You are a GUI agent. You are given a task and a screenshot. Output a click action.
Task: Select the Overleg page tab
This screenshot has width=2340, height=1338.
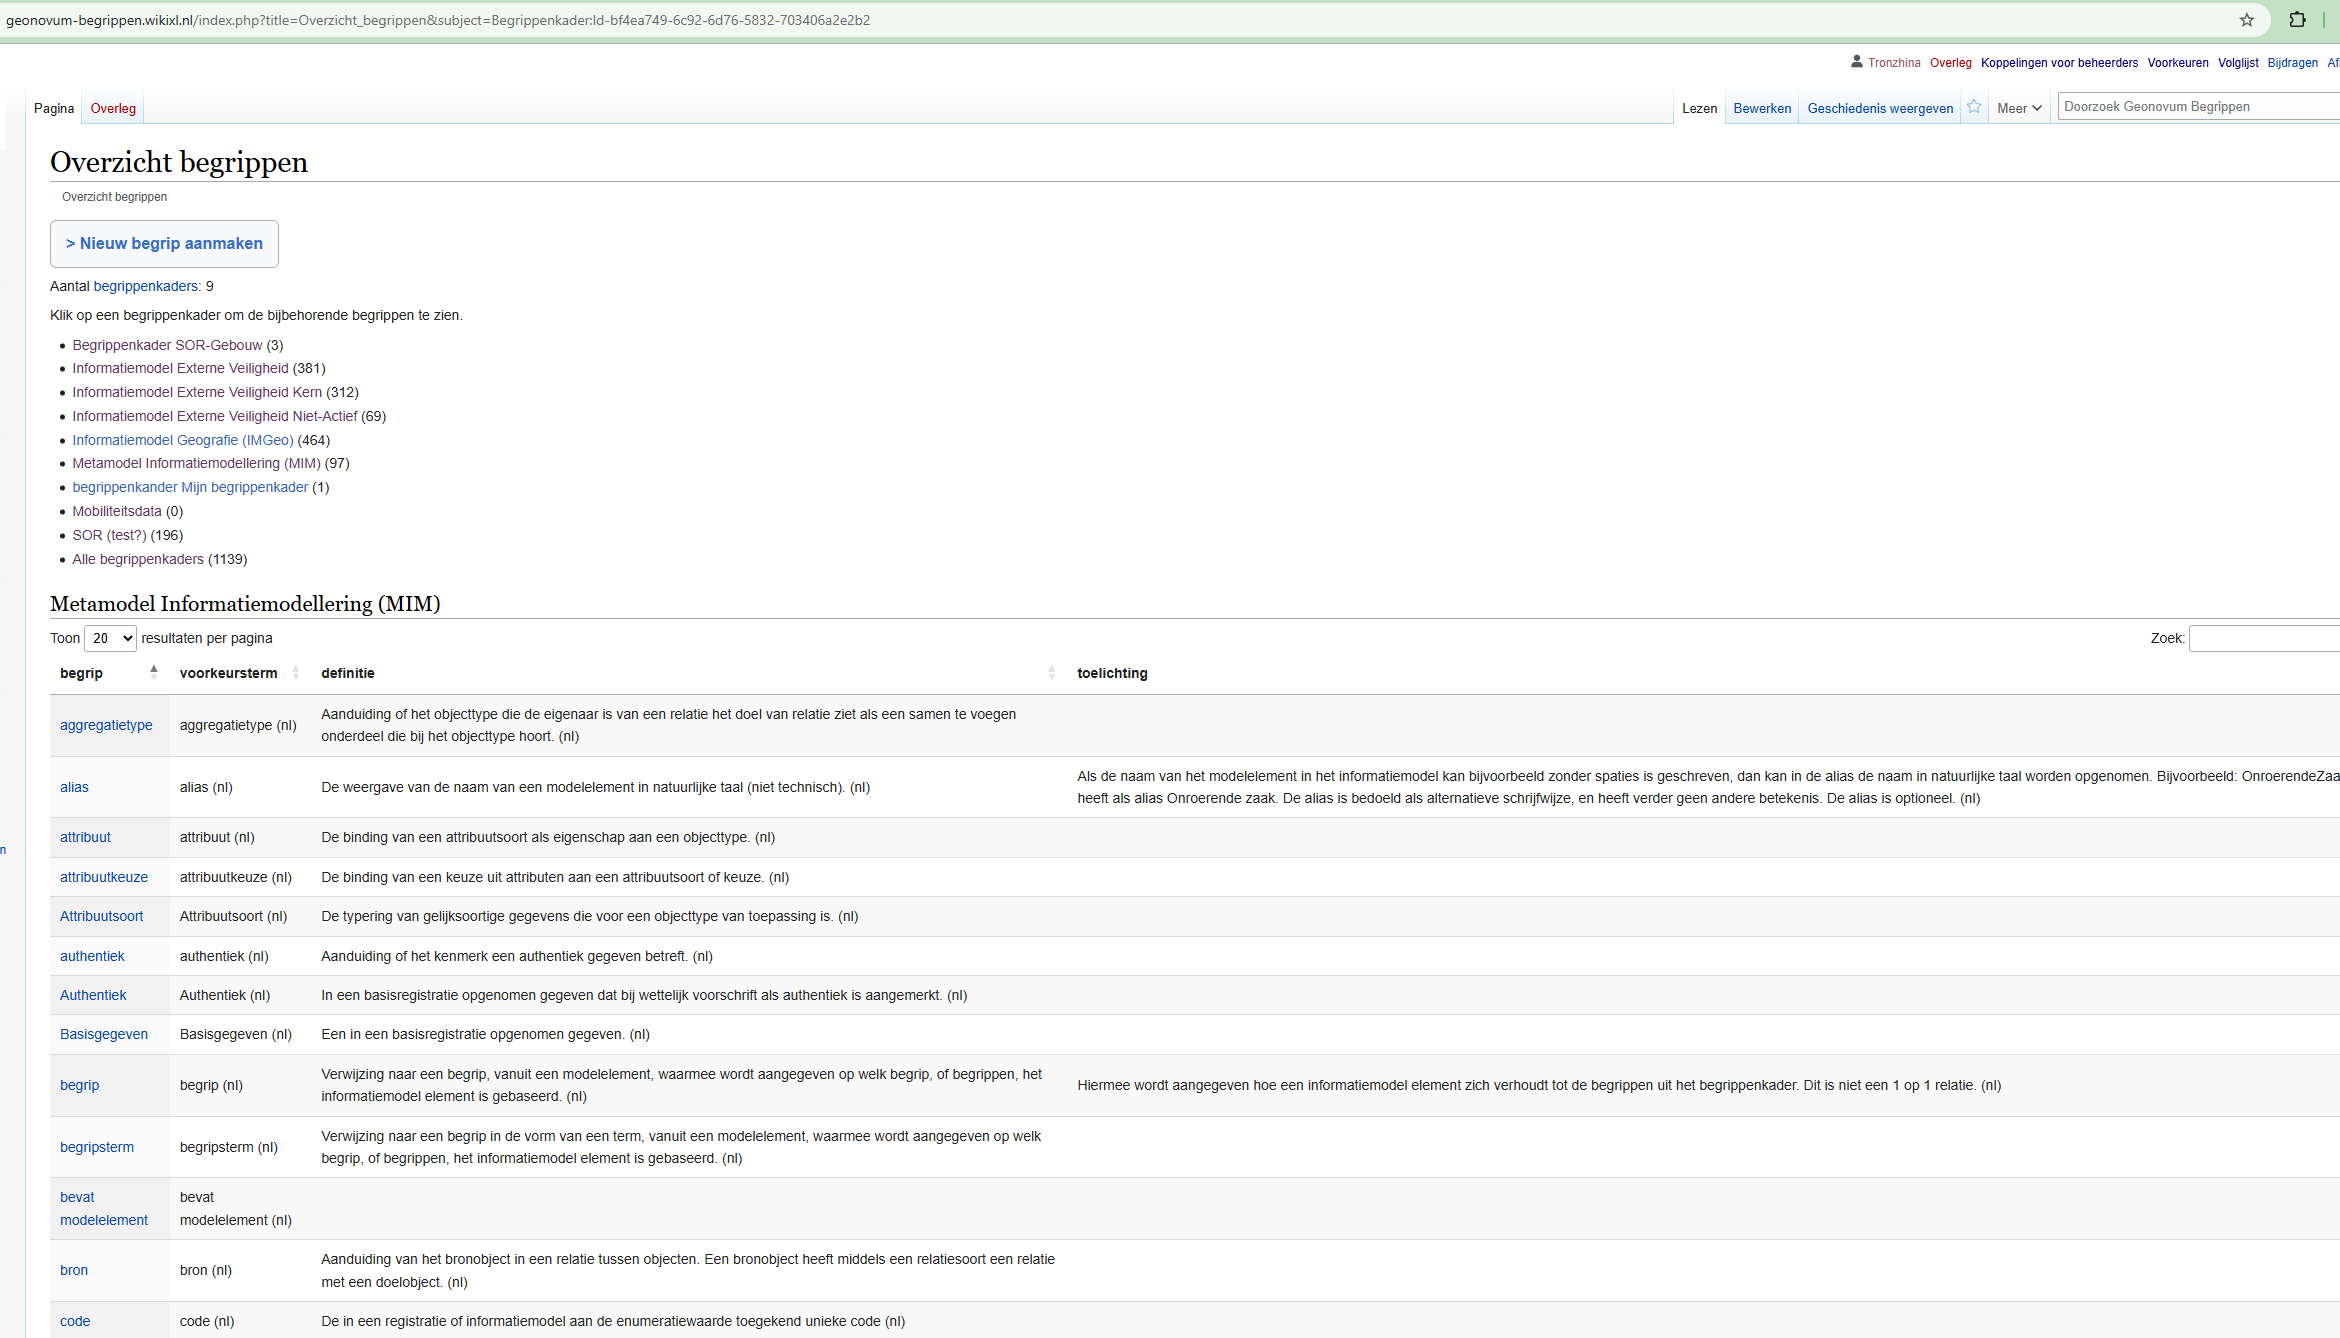tap(113, 108)
